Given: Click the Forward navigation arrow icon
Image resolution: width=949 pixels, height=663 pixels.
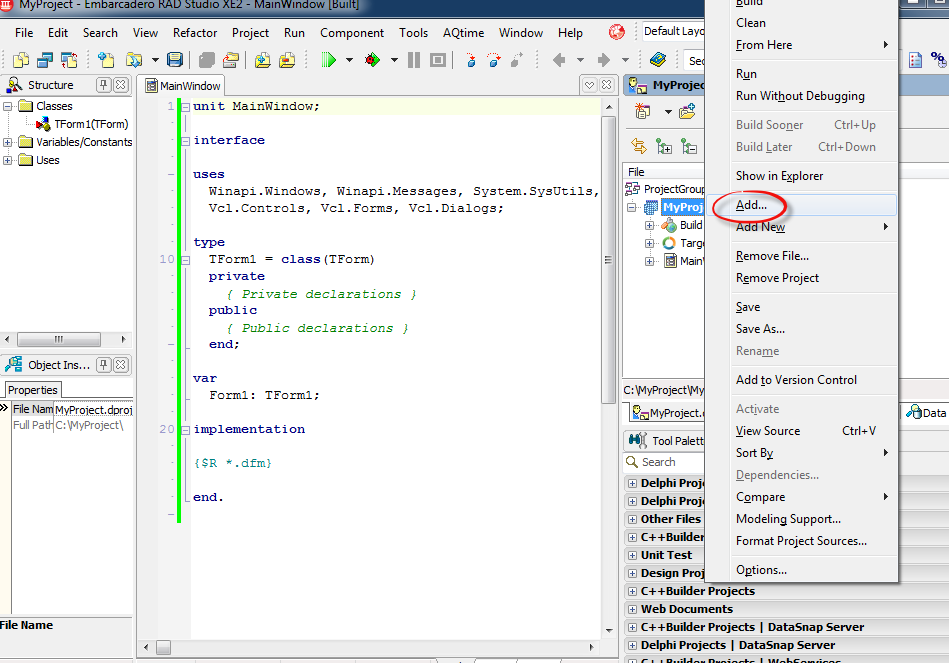Looking at the screenshot, I should point(603,60).
